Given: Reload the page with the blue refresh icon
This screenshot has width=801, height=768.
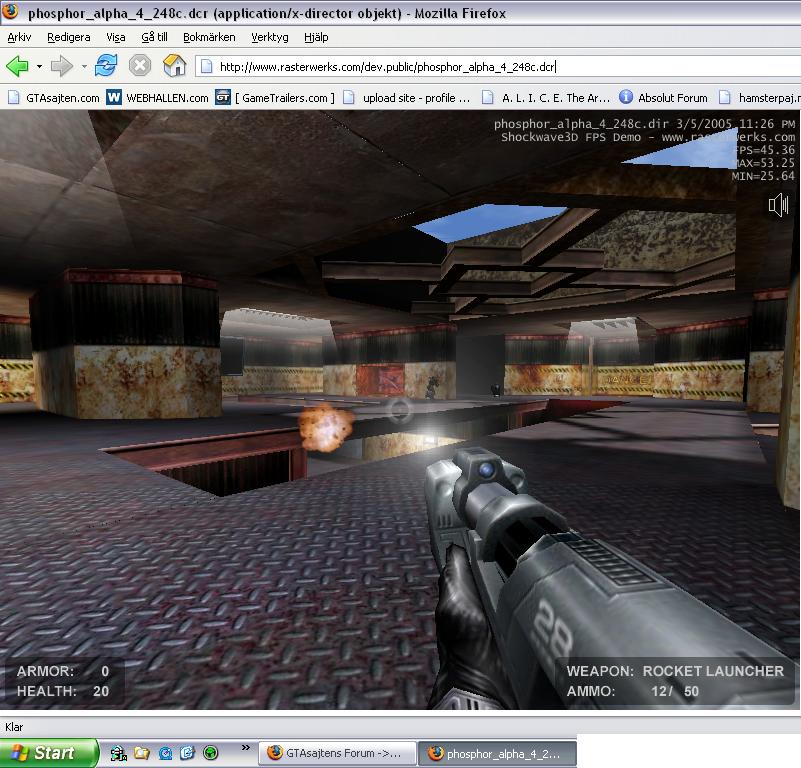Looking at the screenshot, I should pyautogui.click(x=106, y=66).
